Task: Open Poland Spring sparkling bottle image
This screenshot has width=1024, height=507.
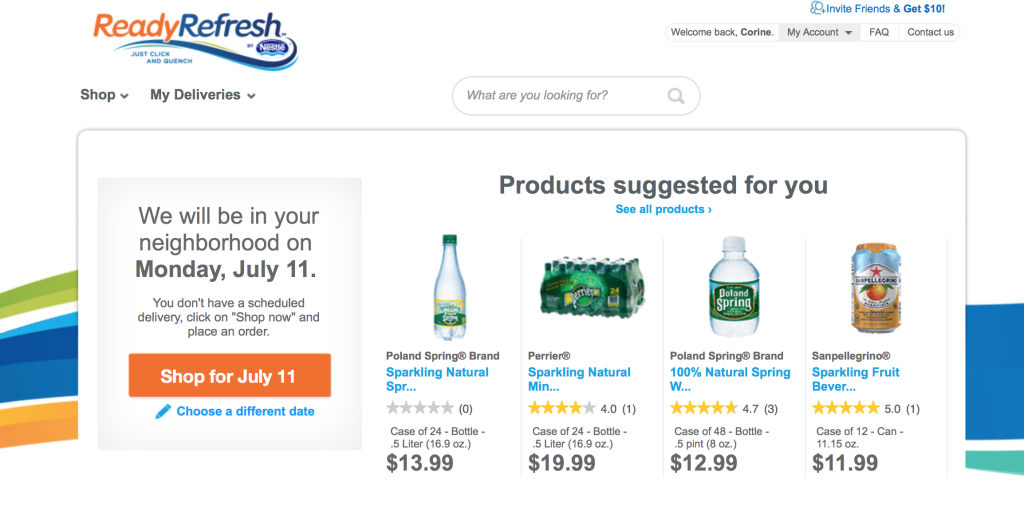Action: (450, 287)
